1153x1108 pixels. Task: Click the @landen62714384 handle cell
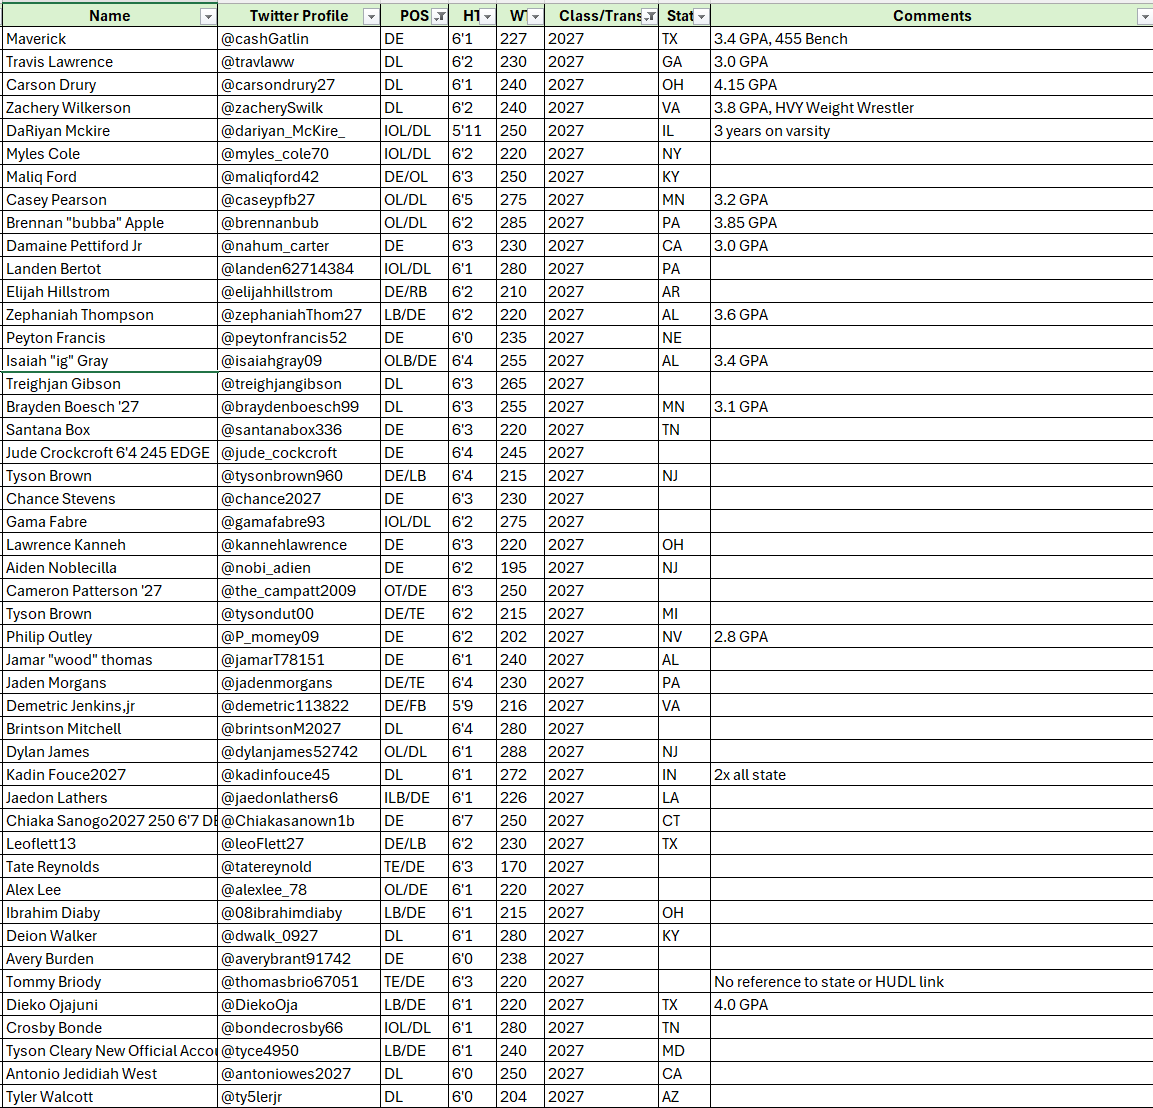coord(299,269)
